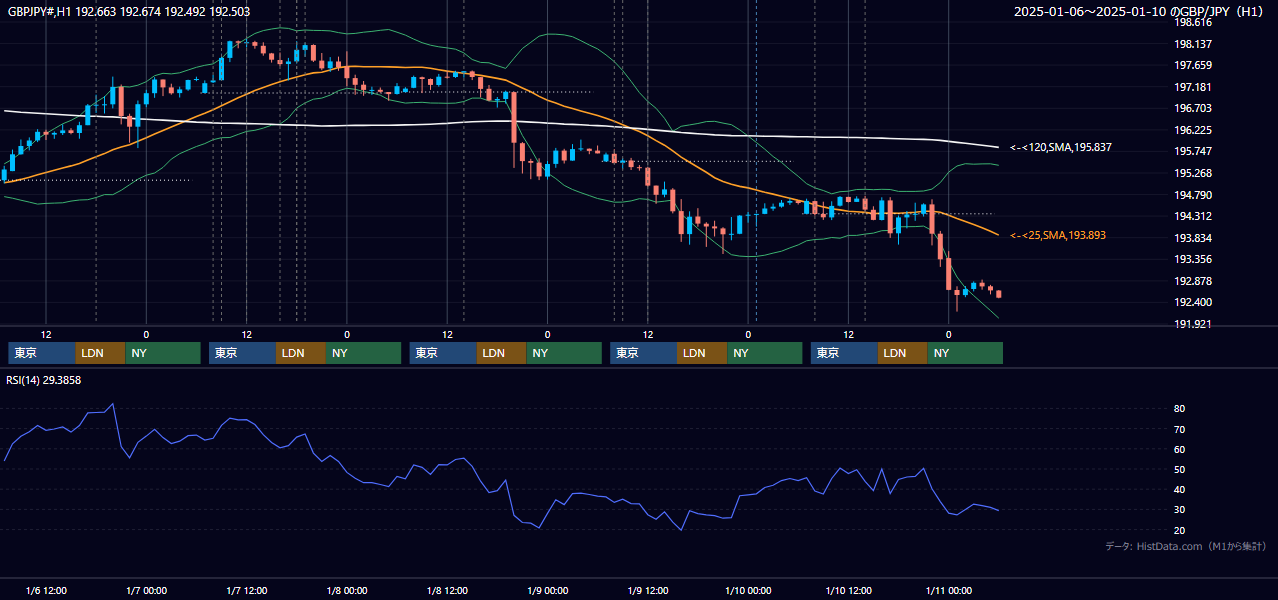Click the 1/9 00:00 time axis label
Viewport: 1278px width, 600px height.
pos(547,591)
